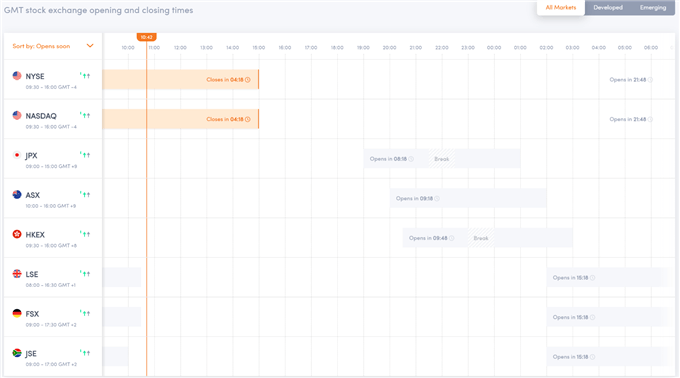Switch to the Emerging markets tab
Image resolution: width=680 pixels, height=378 pixels.
[x=653, y=7]
